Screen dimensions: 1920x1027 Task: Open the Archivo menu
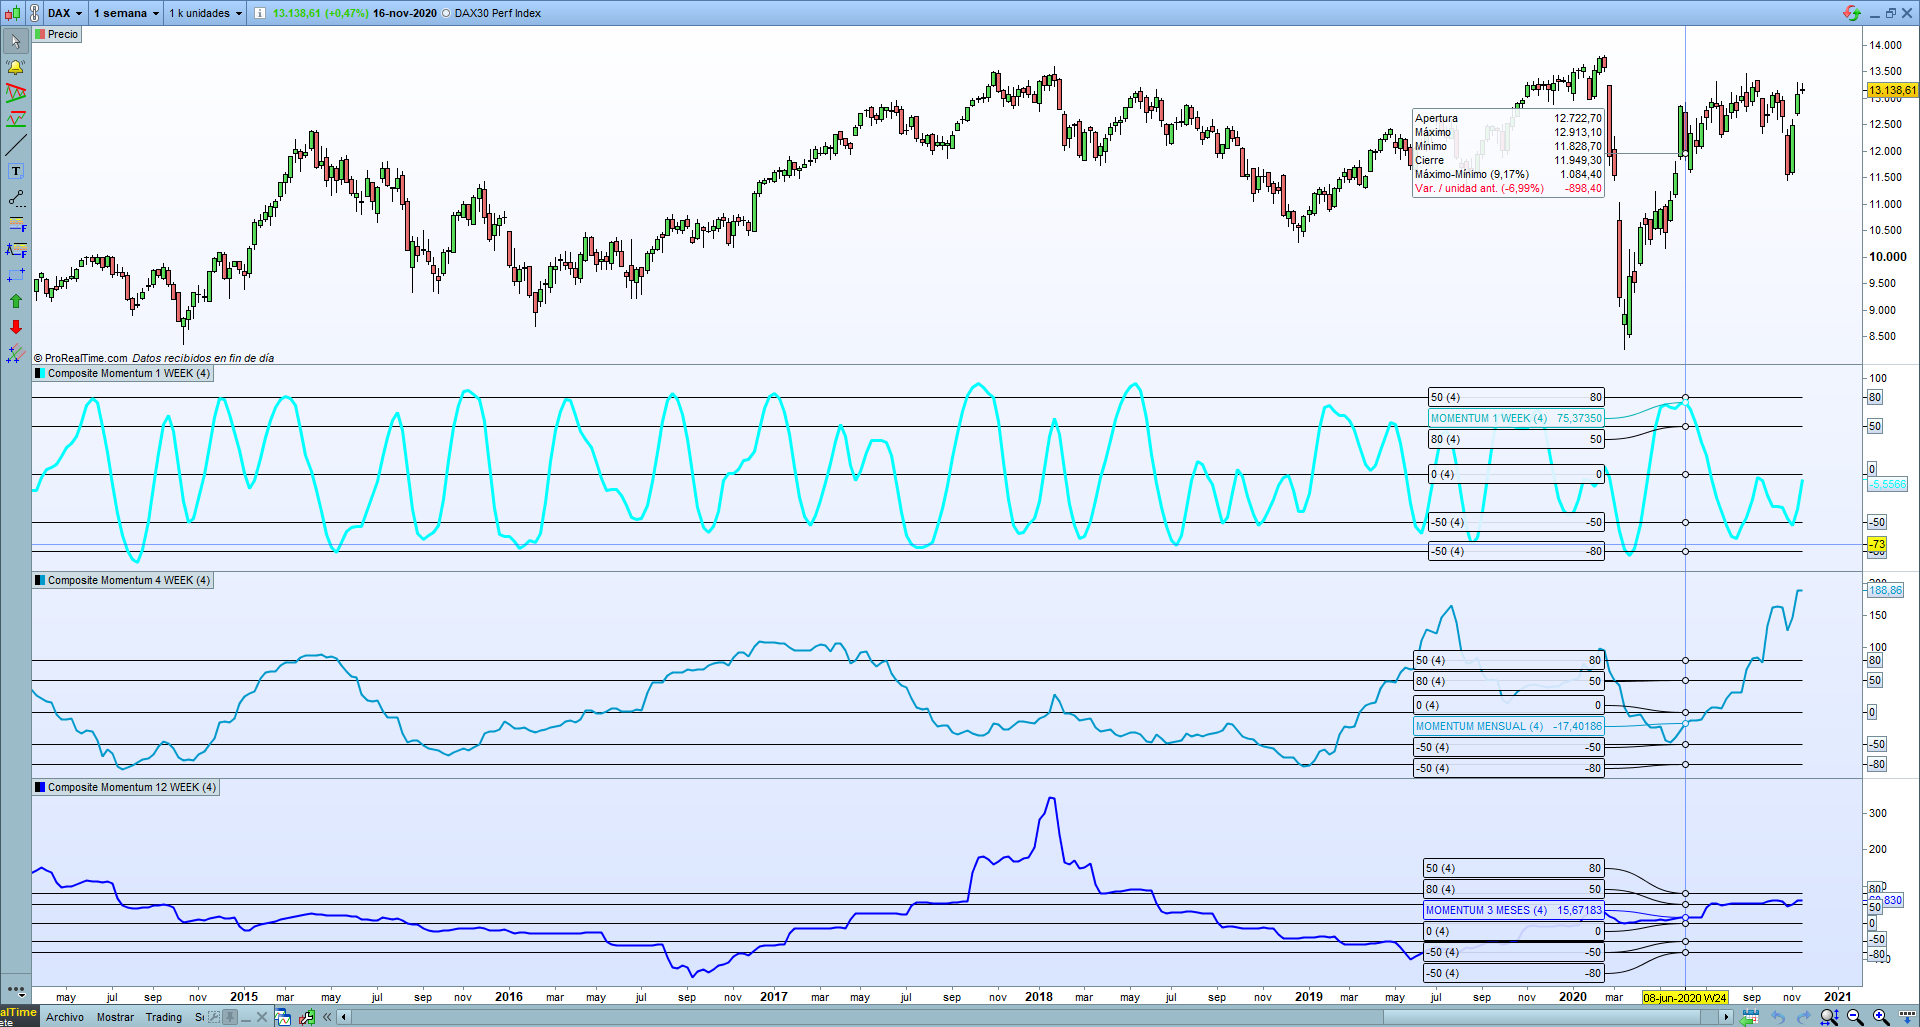[65, 1017]
